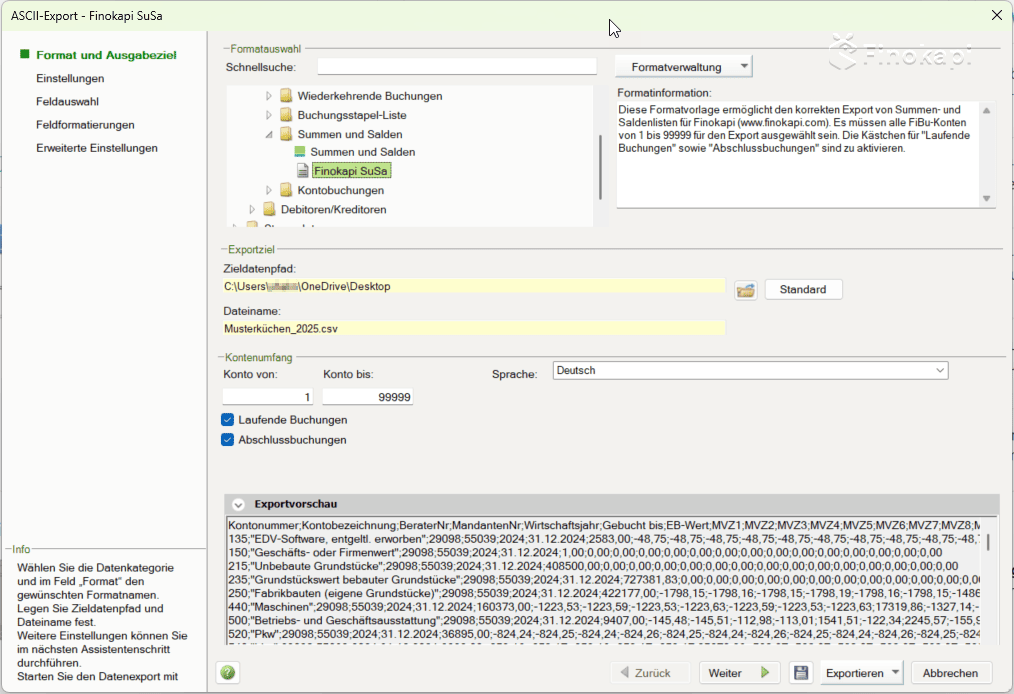
Task: Click the Formatinformation scroll-up arrow
Action: (x=986, y=111)
